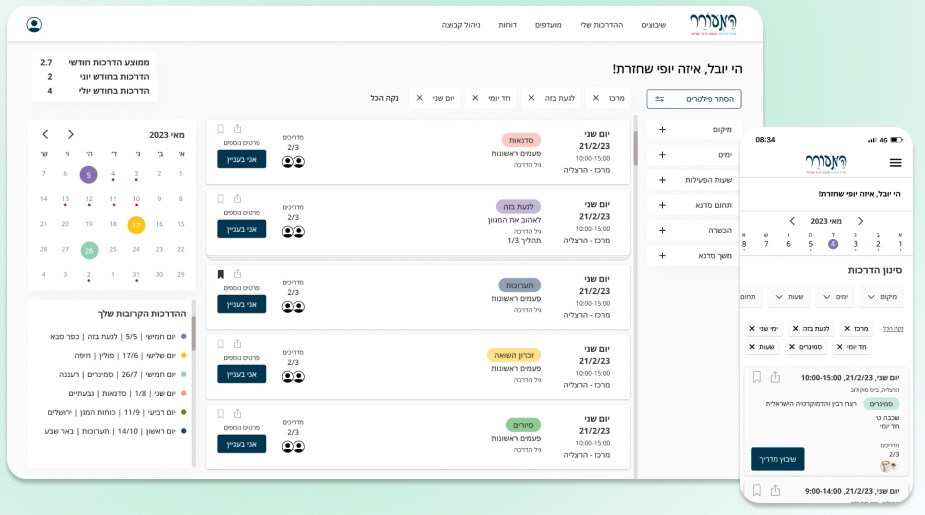Screen dimensions: 925x515
Task: Open upcoming training 'יום שלישי | 17/6' row
Action: coord(130,356)
